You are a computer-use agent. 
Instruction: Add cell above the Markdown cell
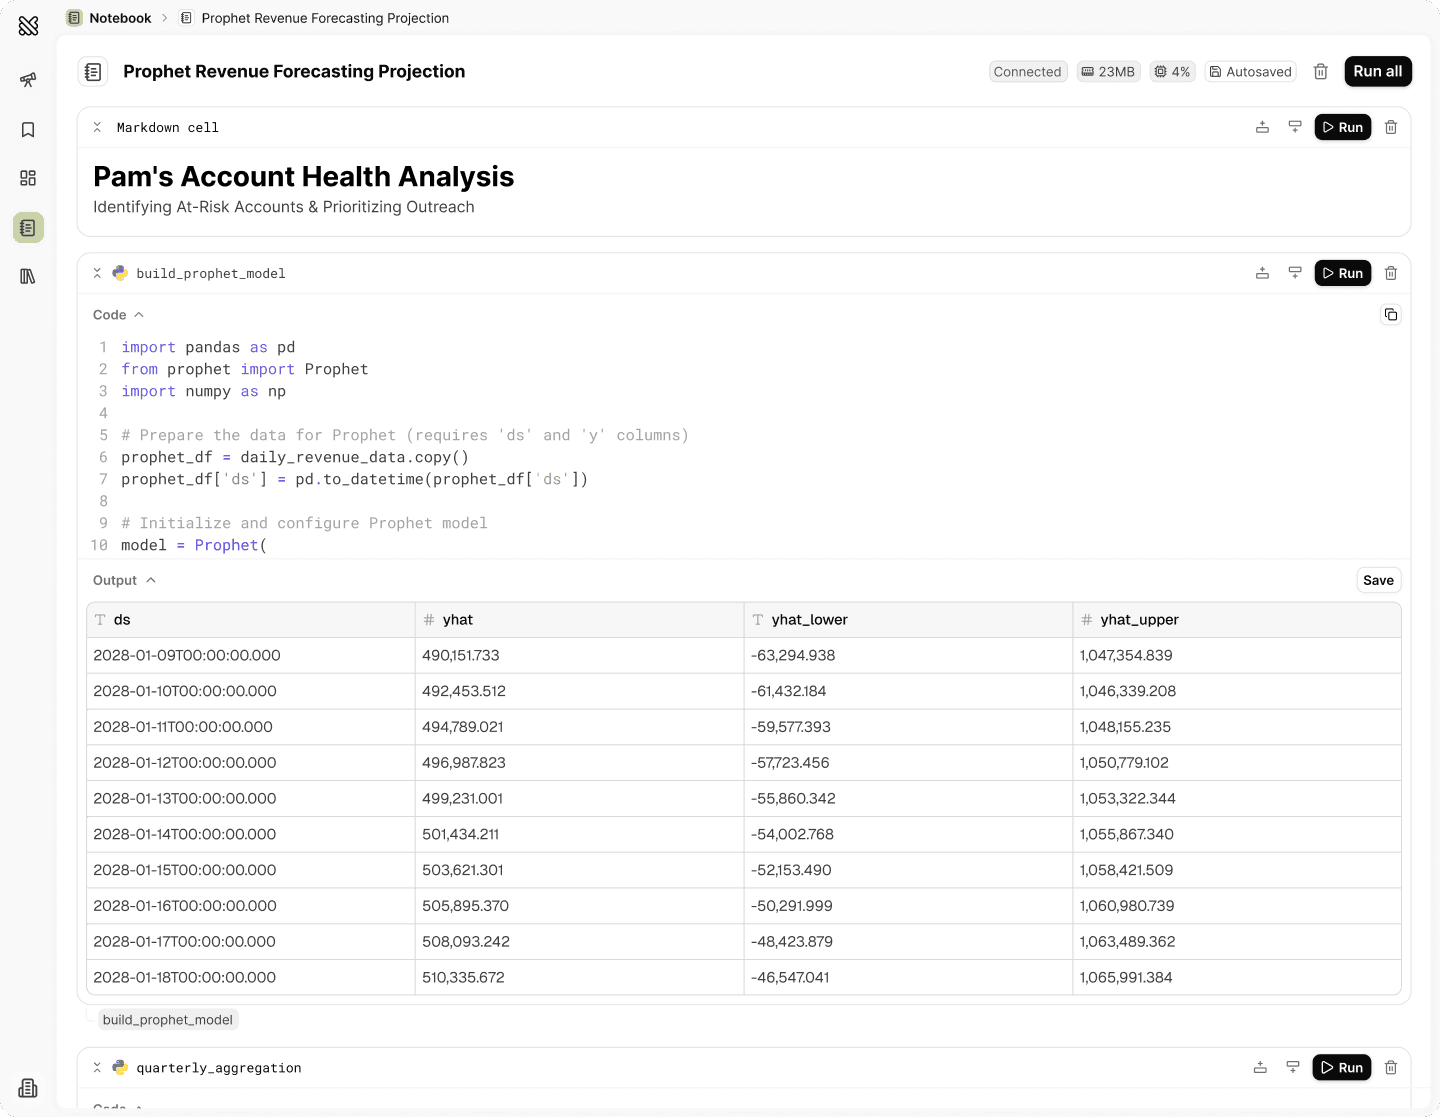[1263, 127]
